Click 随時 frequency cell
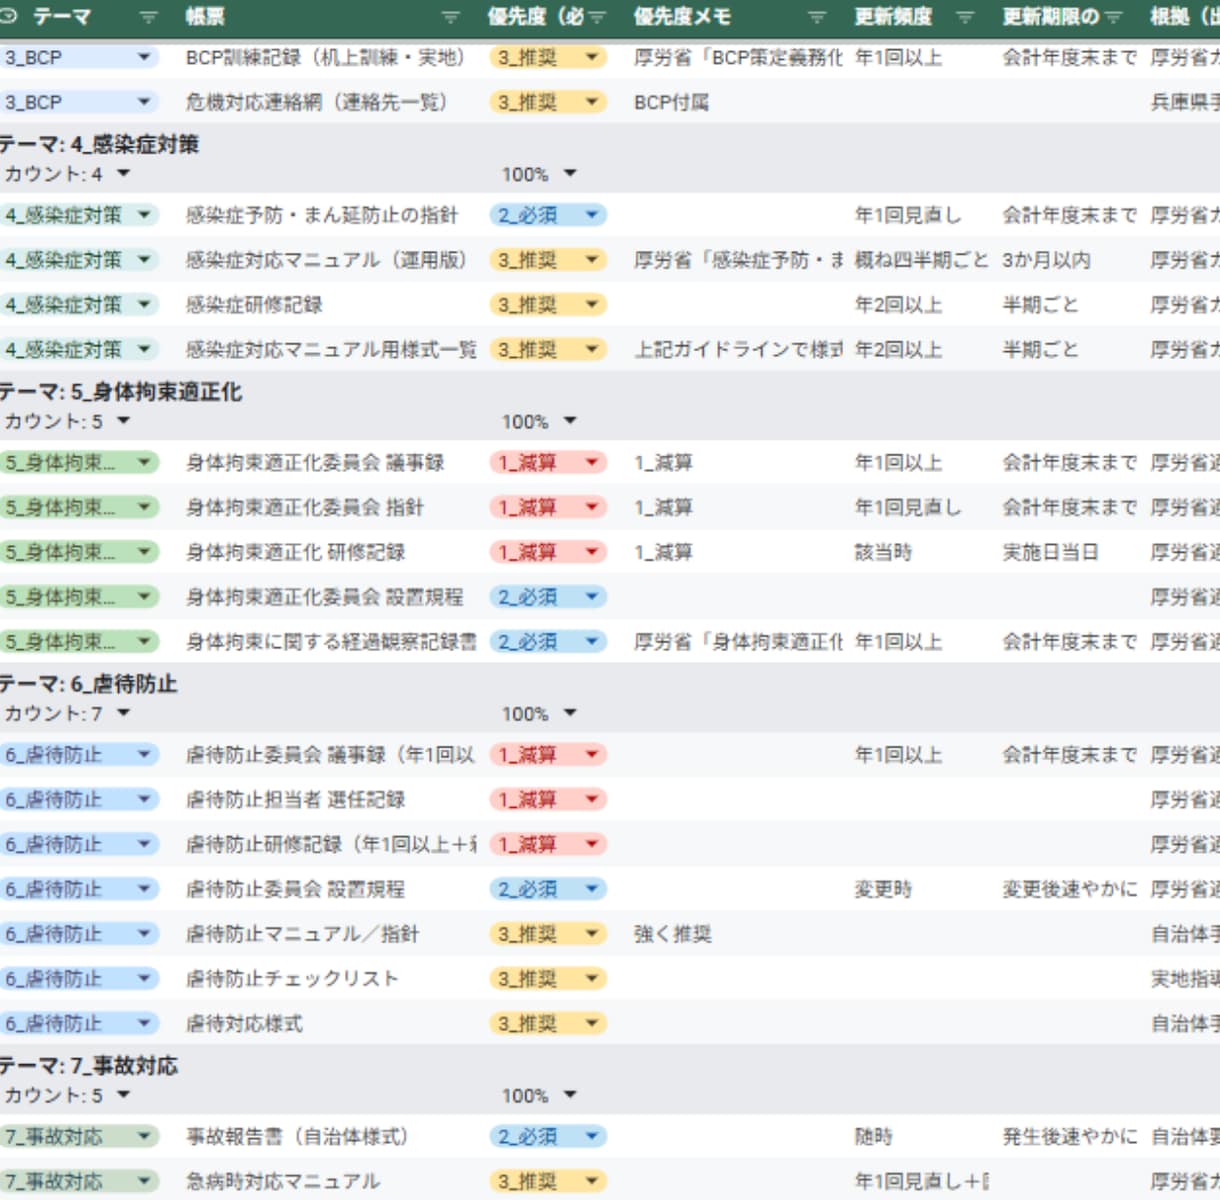Image resolution: width=1220 pixels, height=1200 pixels. coord(874,1137)
